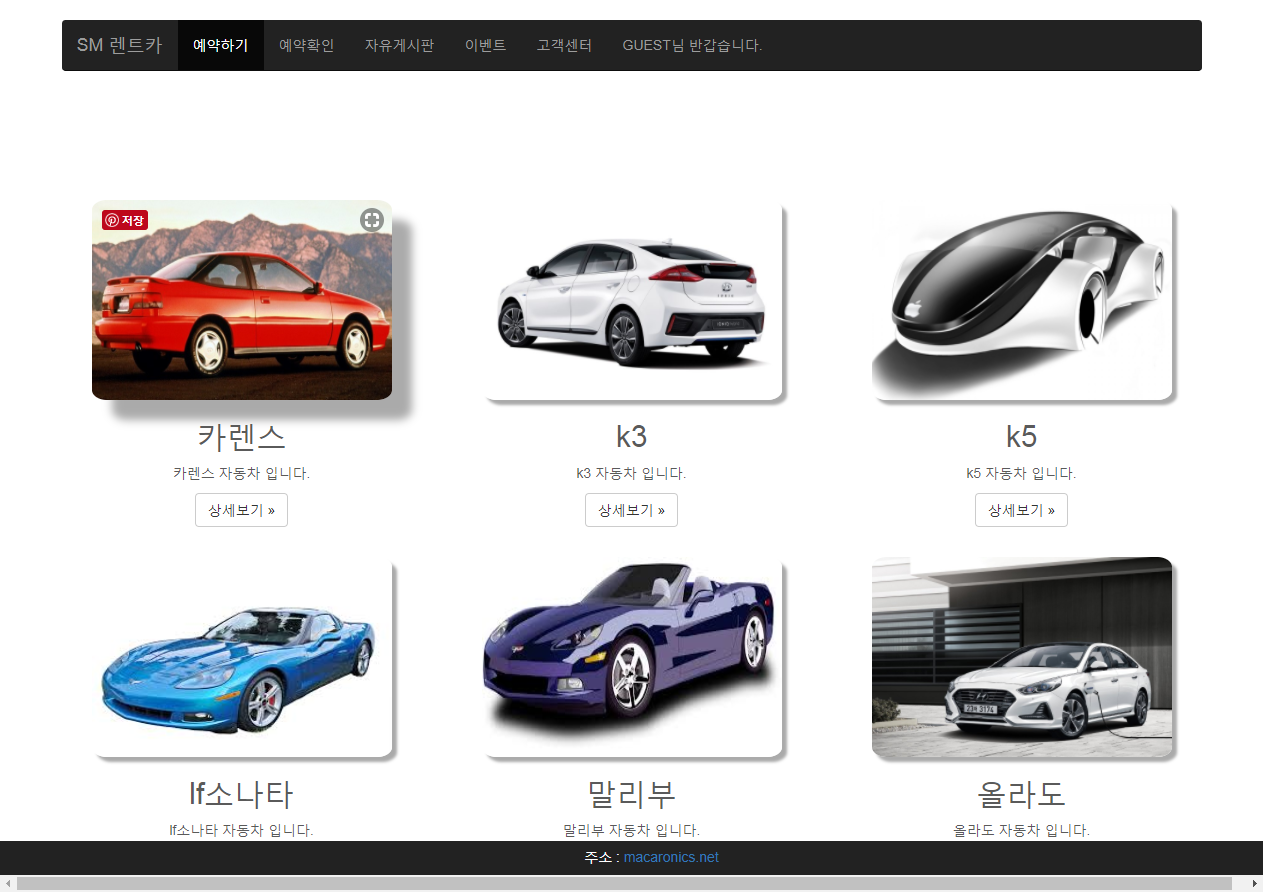
Task: Click the text 올라도 자동차 입니다.
Action: click(1021, 830)
